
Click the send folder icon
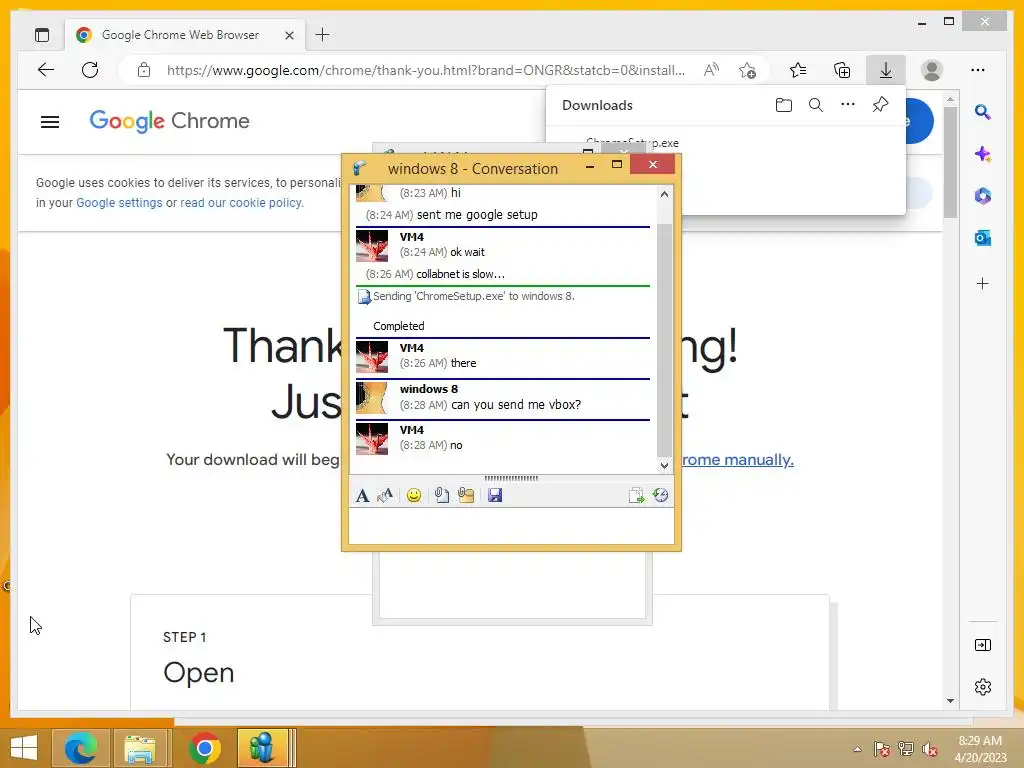click(466, 496)
